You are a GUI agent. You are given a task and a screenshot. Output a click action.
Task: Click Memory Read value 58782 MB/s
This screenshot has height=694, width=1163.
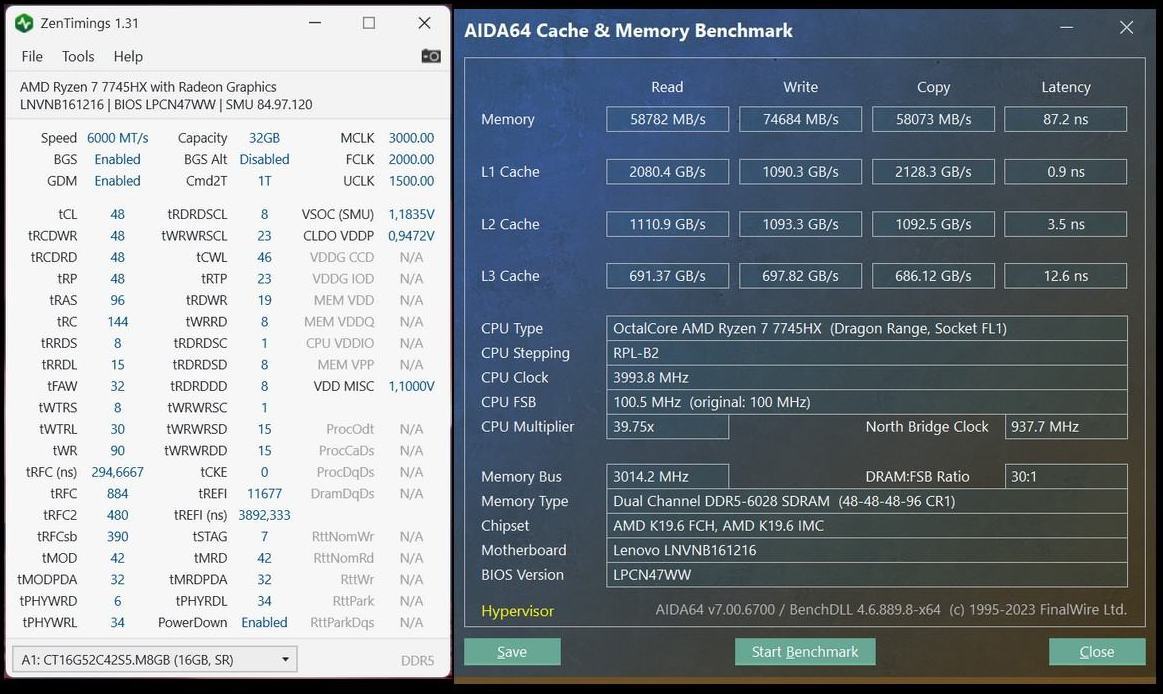668,119
